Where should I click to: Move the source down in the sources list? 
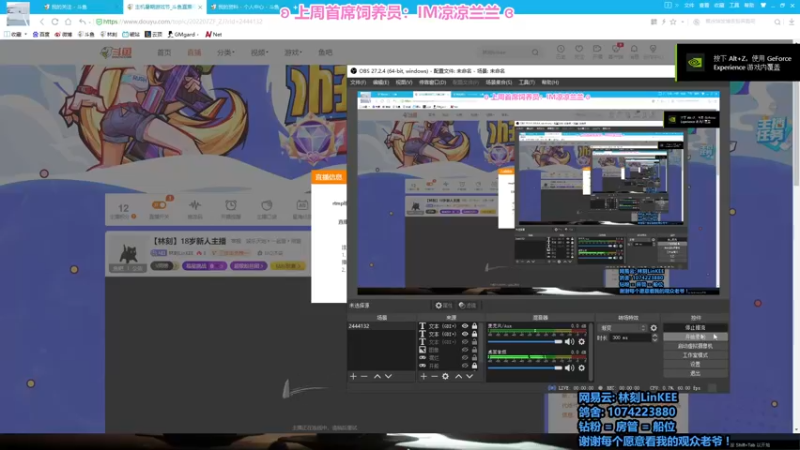tap(469, 377)
